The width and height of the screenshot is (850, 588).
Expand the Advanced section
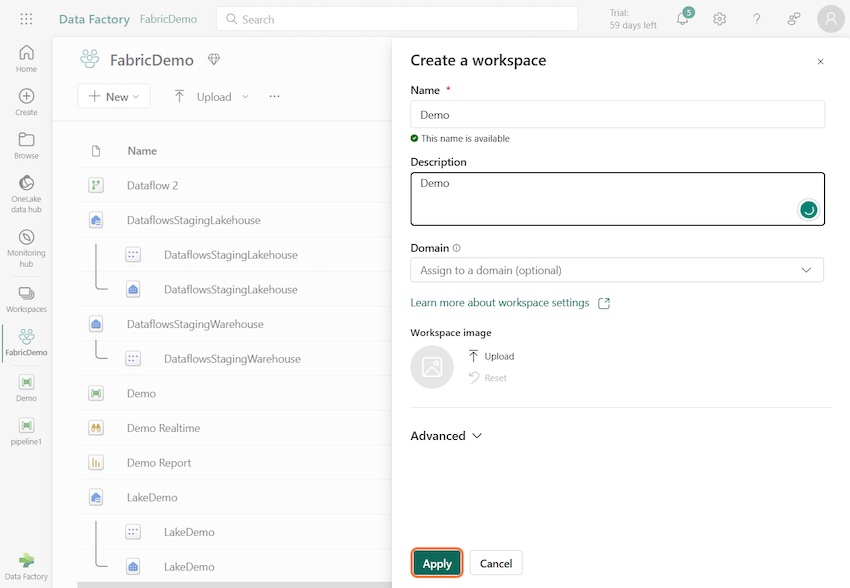point(446,436)
